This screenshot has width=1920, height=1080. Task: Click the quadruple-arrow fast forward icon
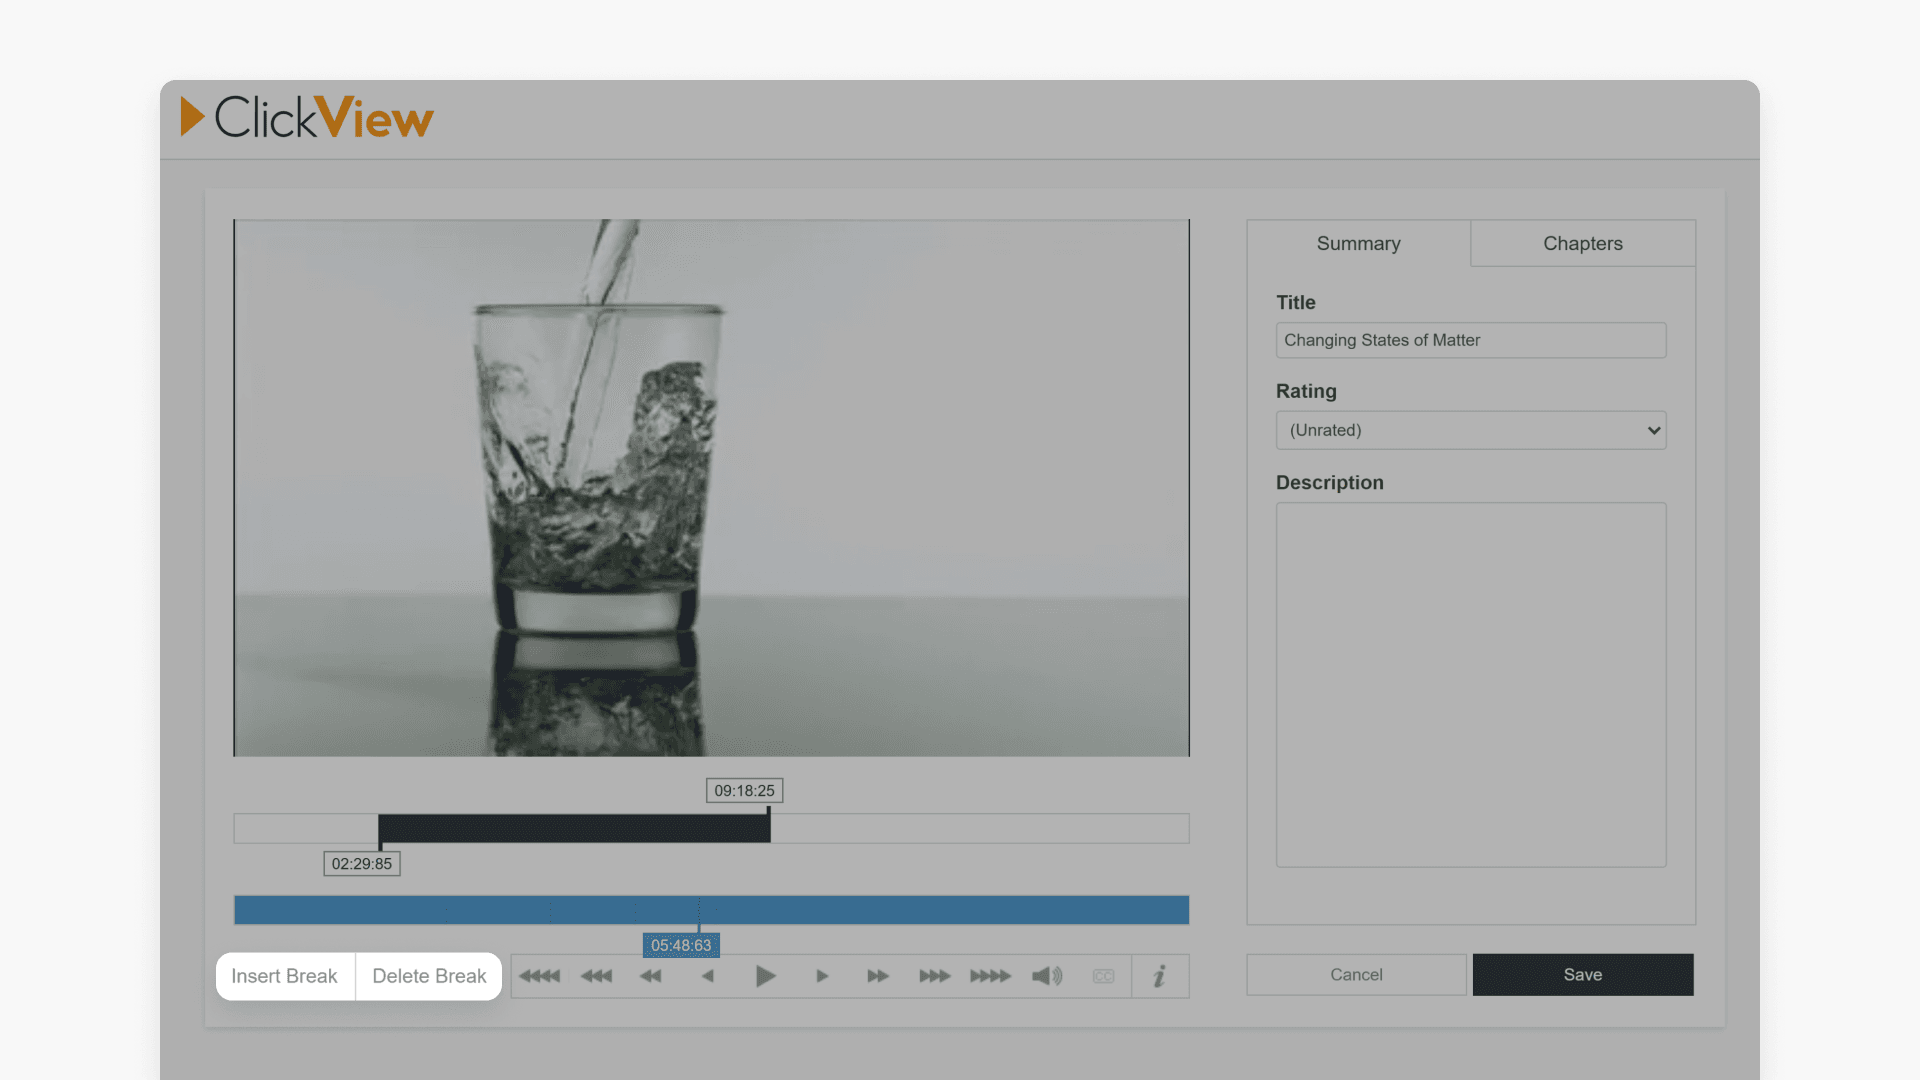click(991, 976)
